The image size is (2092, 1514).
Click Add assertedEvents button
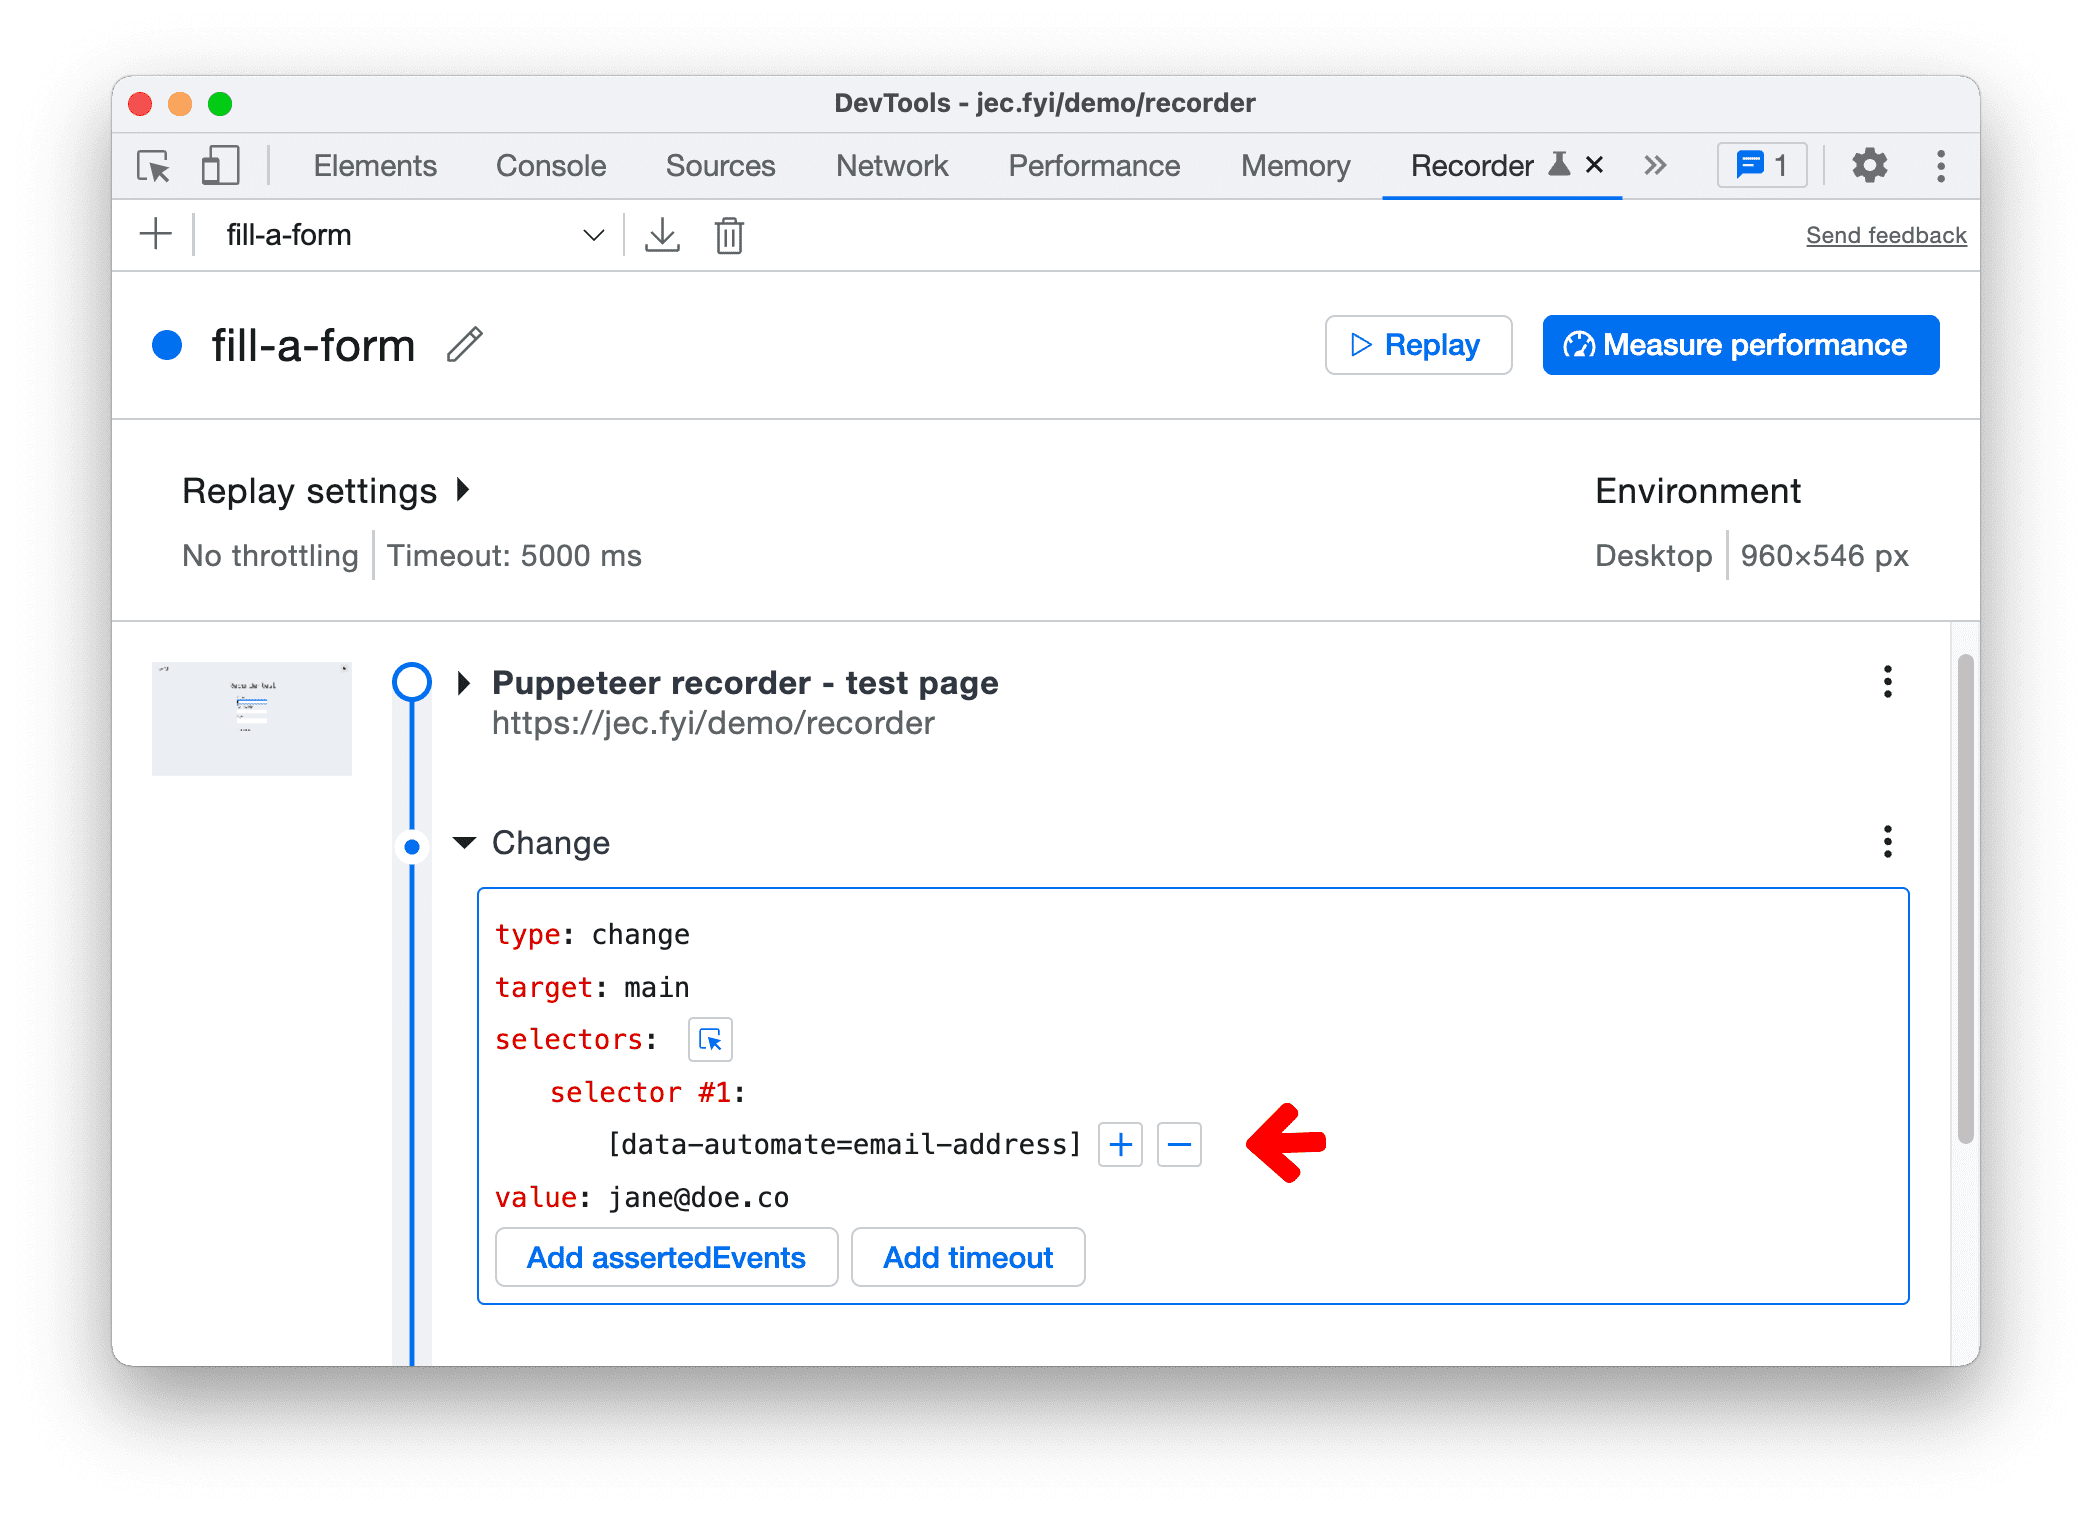pyautogui.click(x=666, y=1257)
